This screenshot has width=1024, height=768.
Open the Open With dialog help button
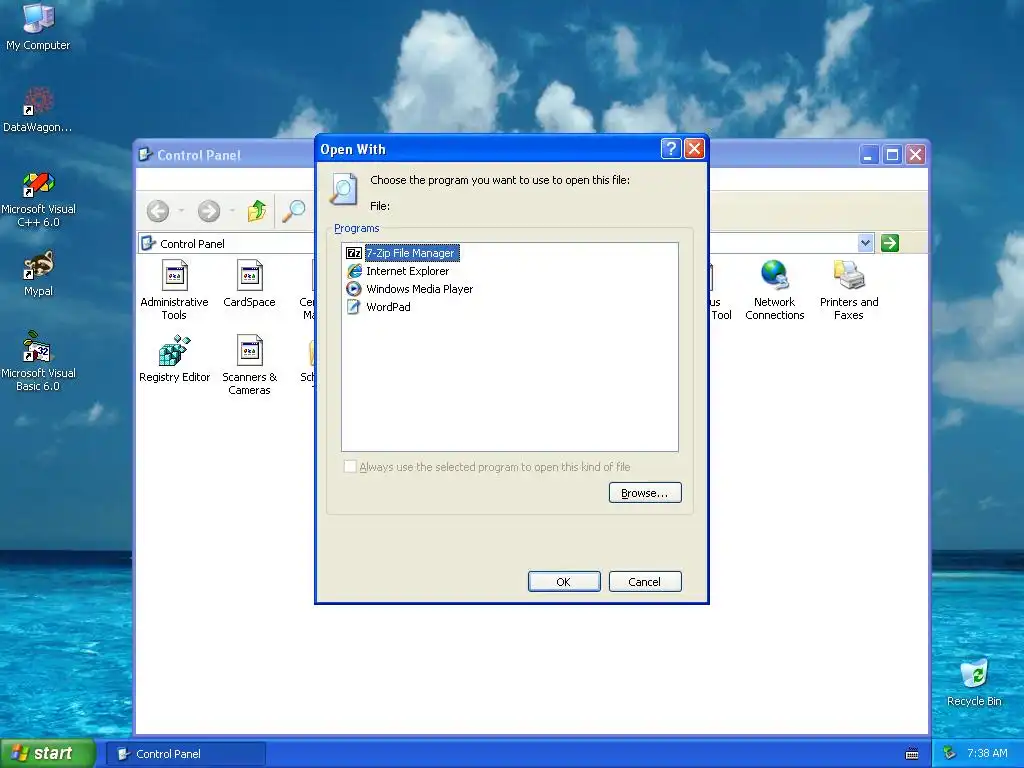coord(671,150)
